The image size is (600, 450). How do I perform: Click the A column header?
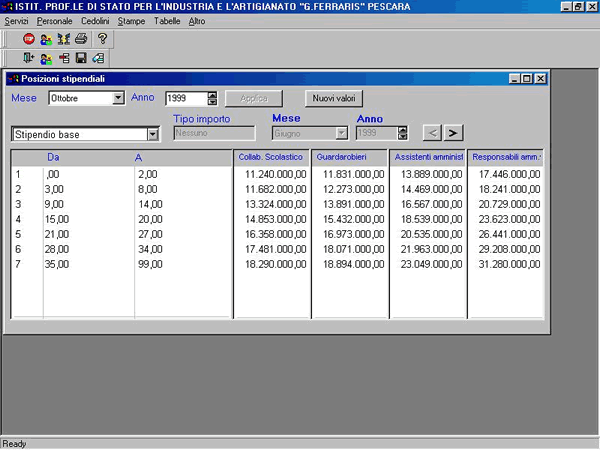(138, 158)
